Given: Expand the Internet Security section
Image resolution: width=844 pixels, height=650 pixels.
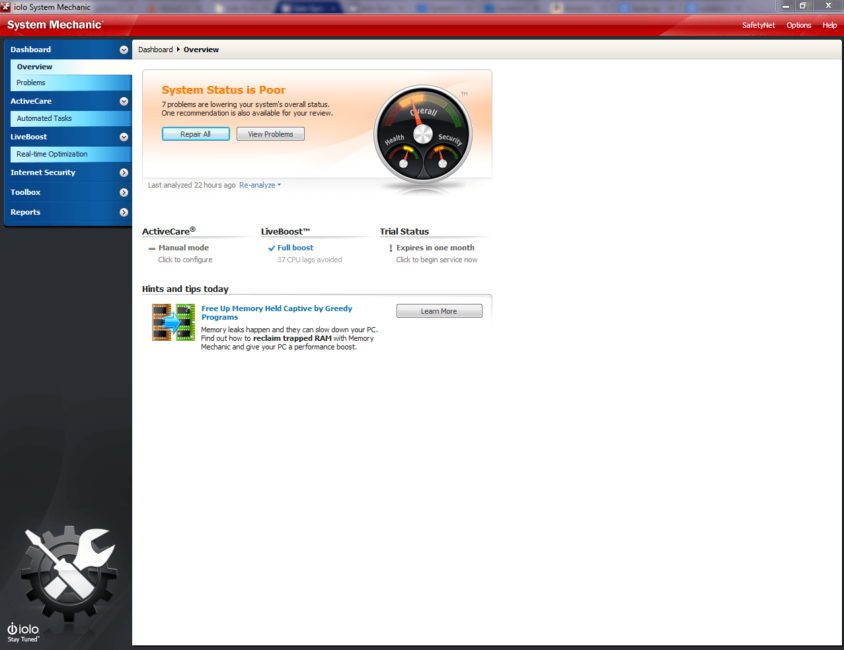Looking at the screenshot, I should click(x=123, y=173).
